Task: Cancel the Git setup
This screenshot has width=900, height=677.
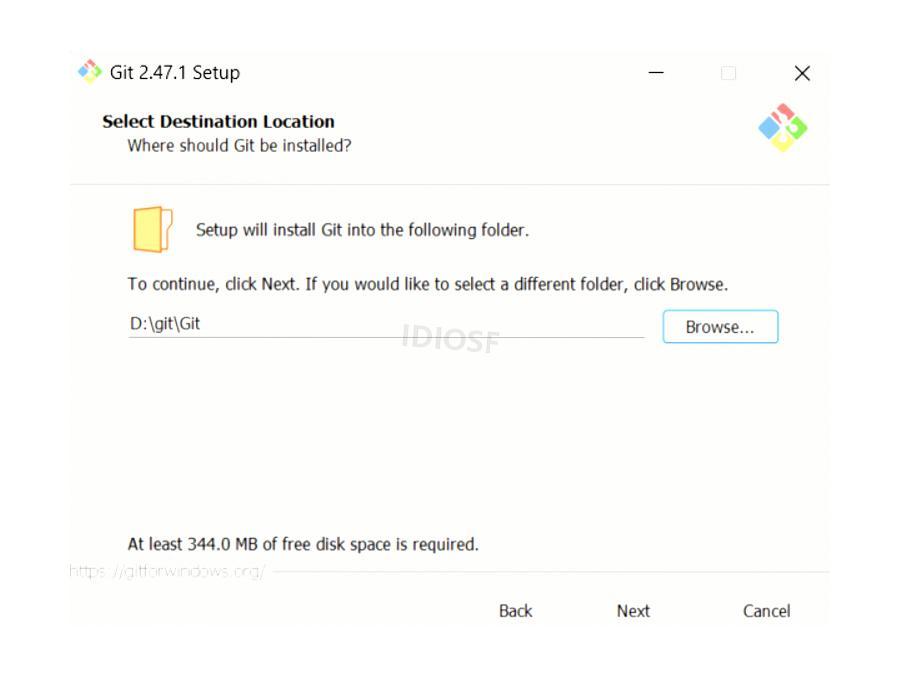Action: coord(766,611)
